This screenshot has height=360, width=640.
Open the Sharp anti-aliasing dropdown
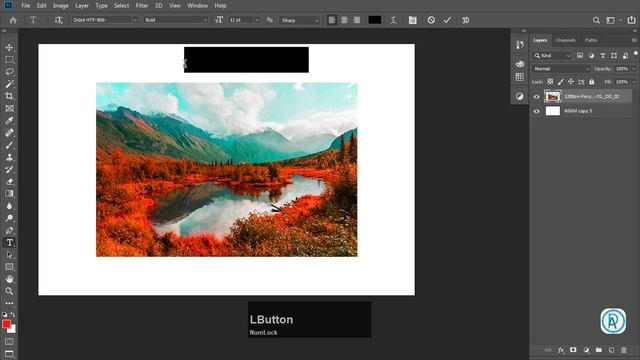click(300, 20)
